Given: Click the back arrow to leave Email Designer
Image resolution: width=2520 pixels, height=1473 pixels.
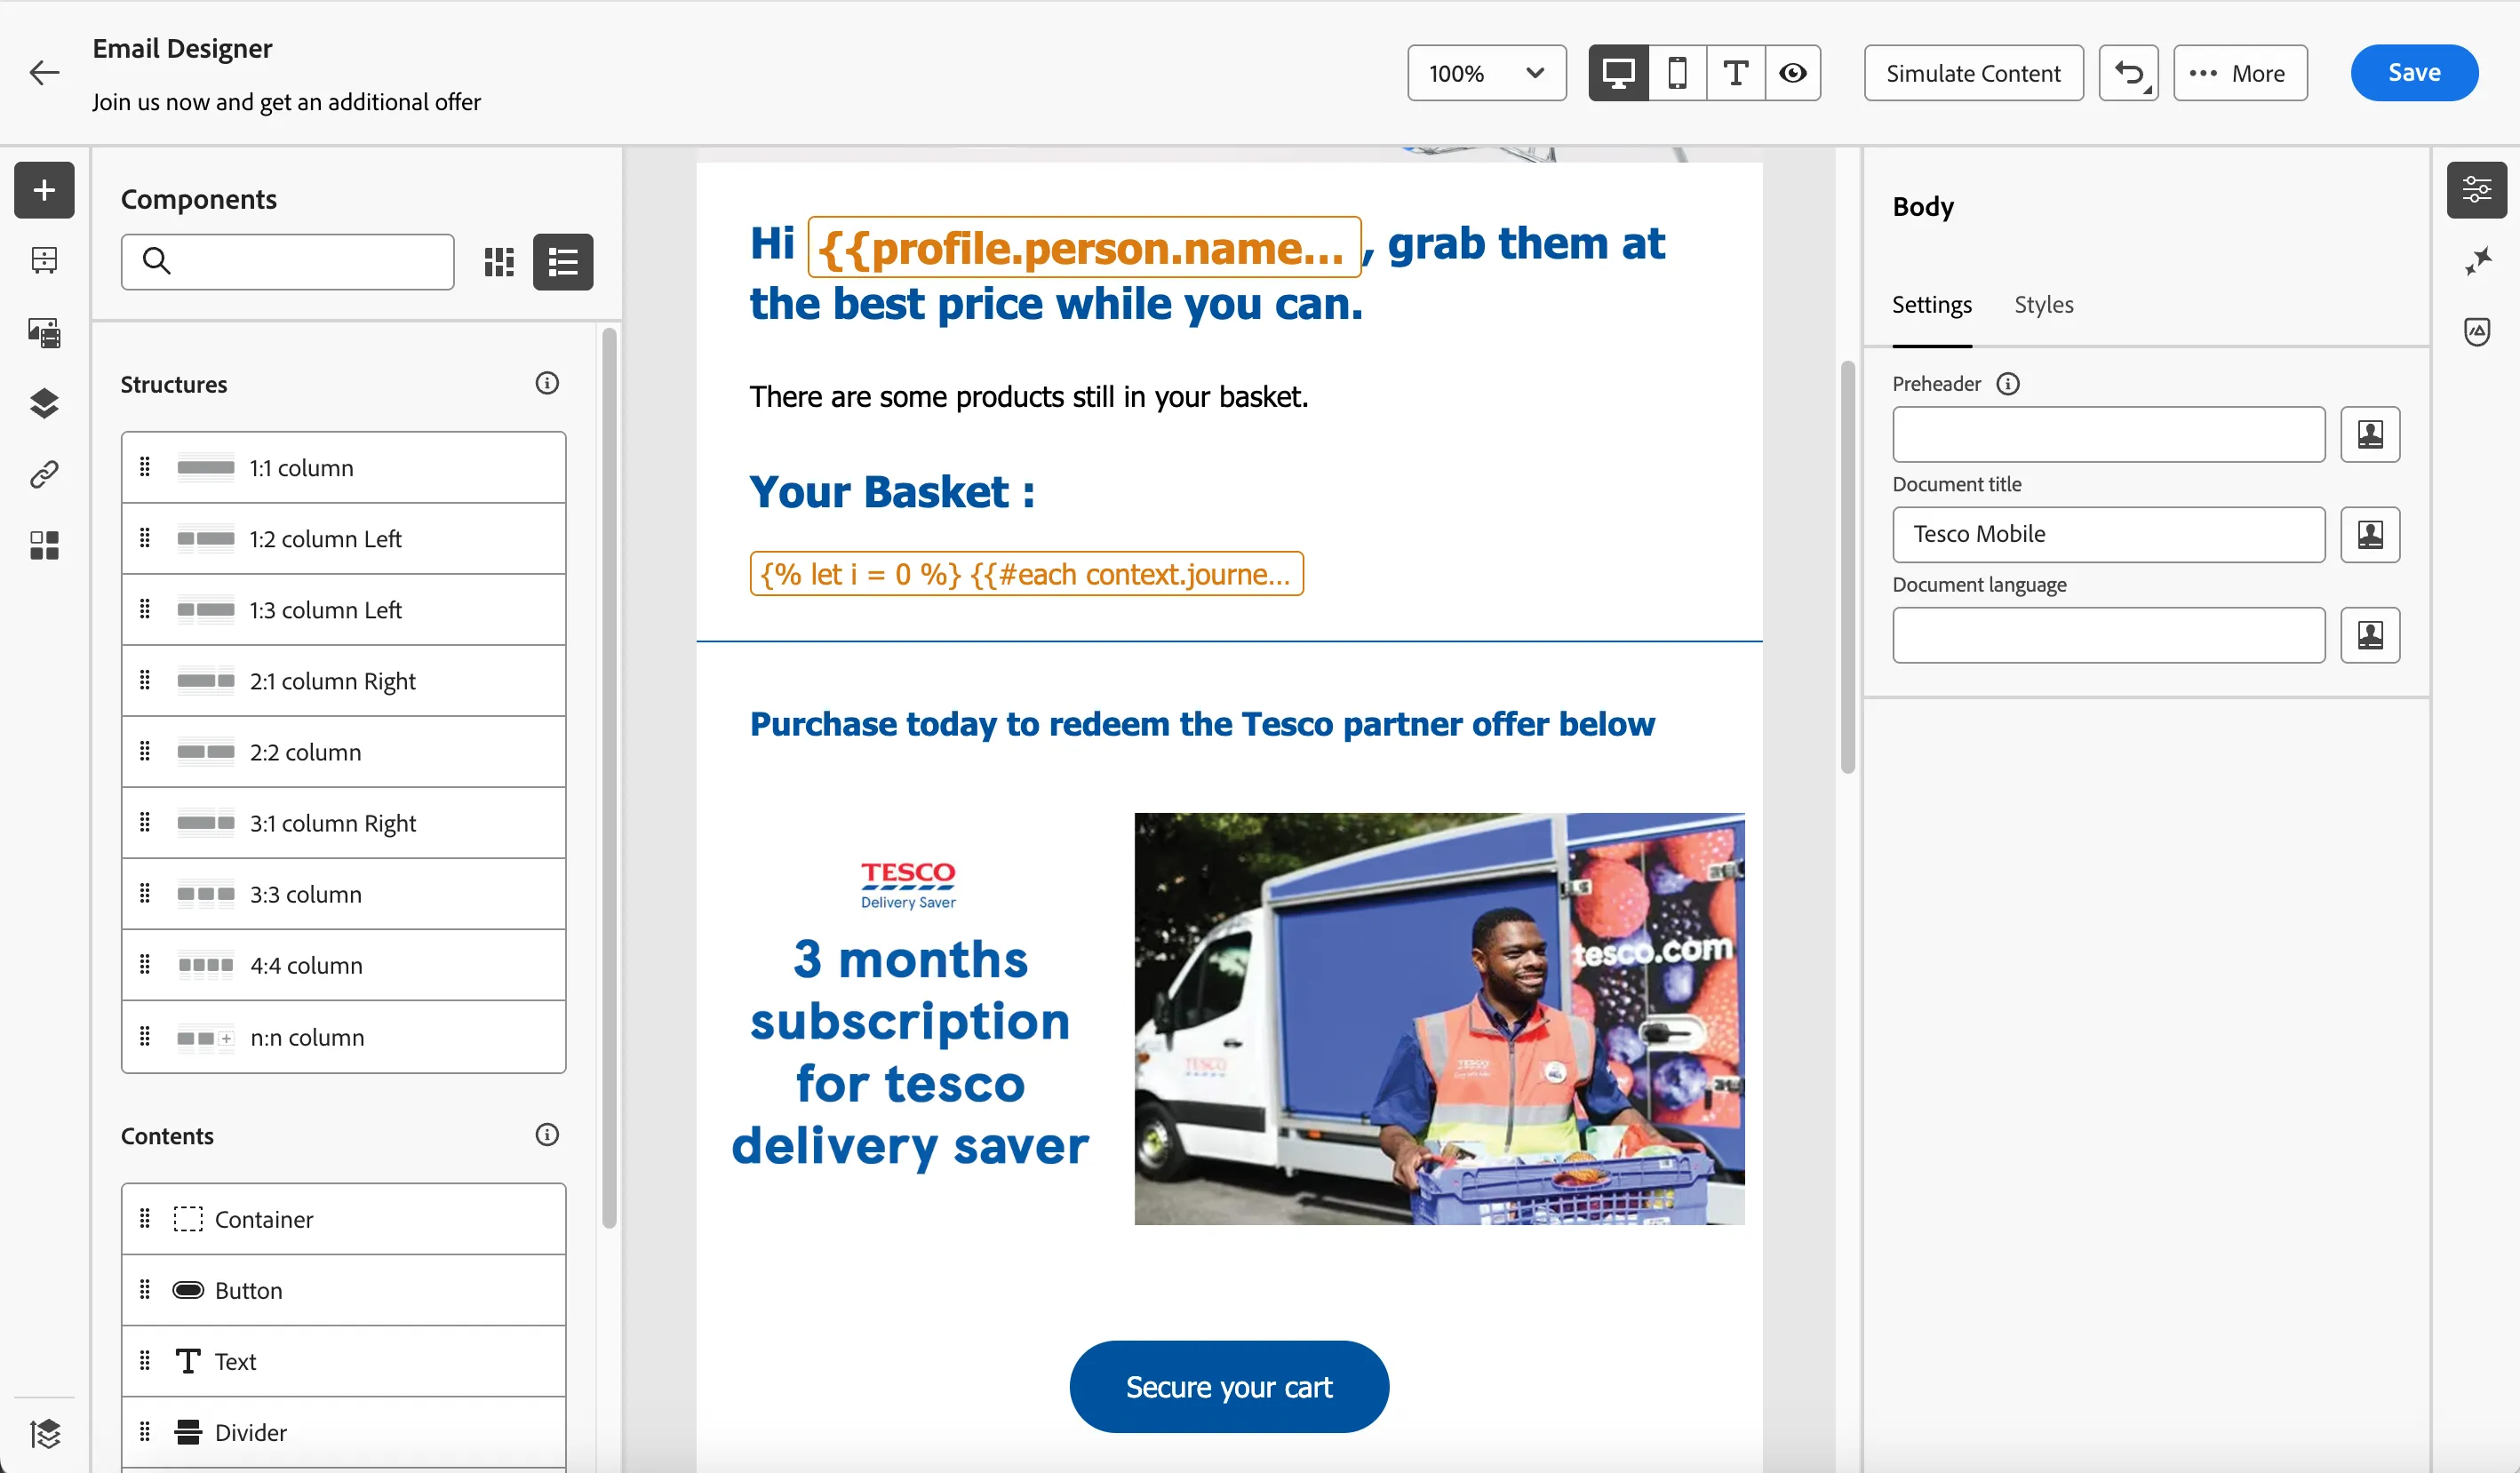Looking at the screenshot, I should (45, 73).
